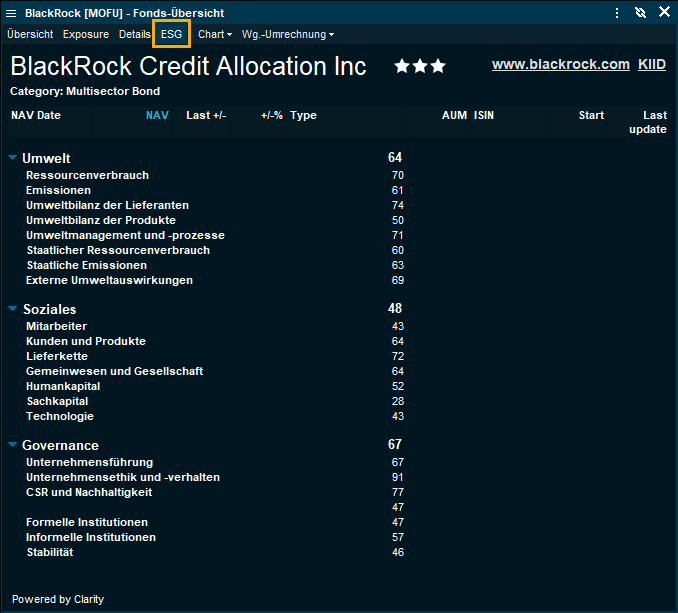
Task: Open the www.blackrock.com link
Action: point(560,64)
